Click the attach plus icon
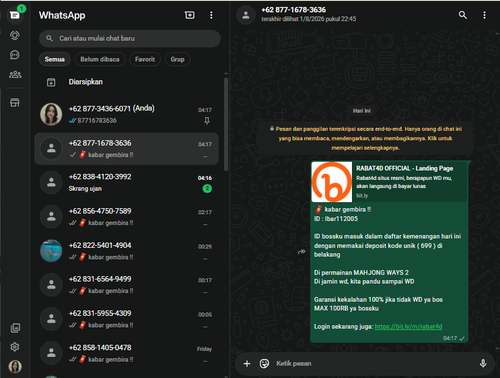 coord(247,363)
